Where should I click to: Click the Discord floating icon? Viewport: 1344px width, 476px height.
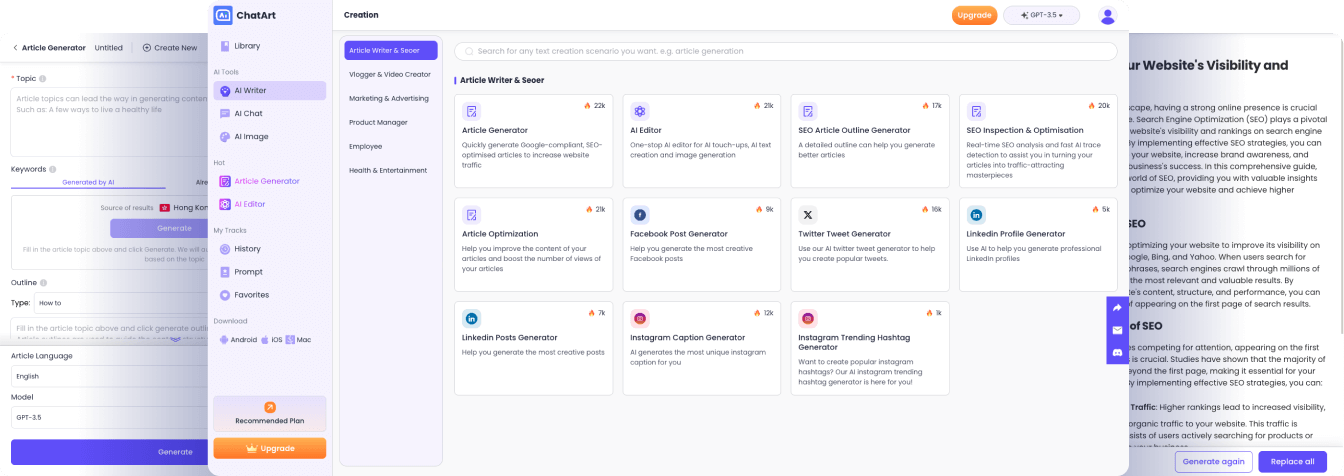coord(1117,352)
